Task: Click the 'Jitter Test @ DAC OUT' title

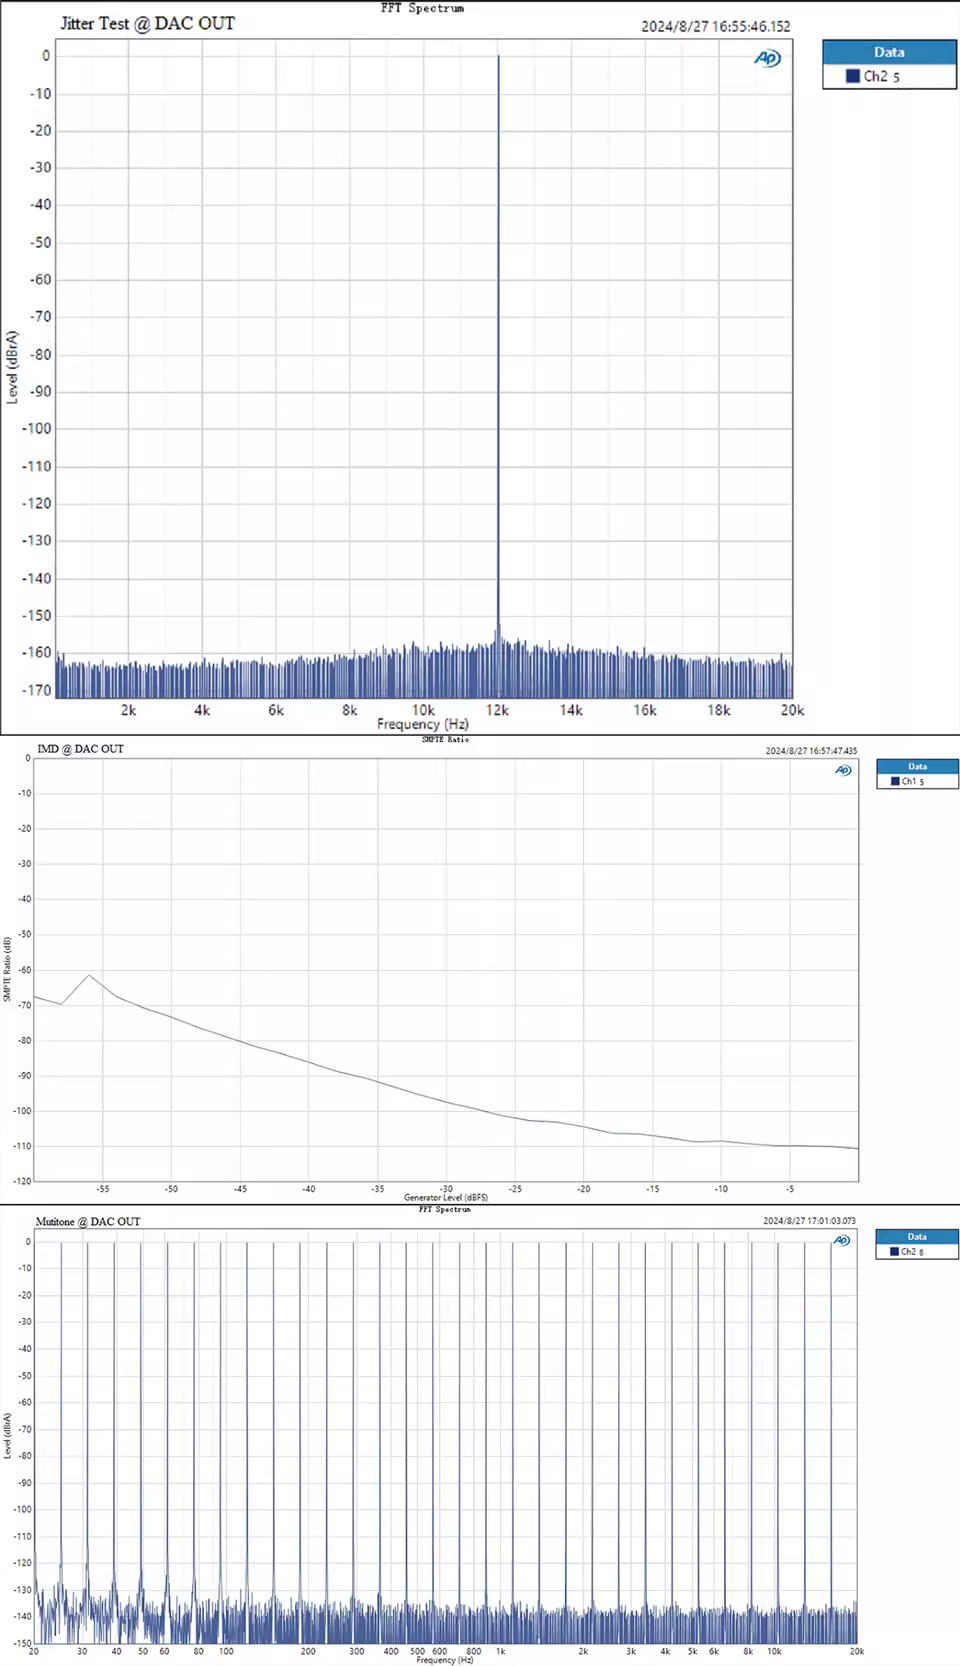Action: click(x=147, y=23)
